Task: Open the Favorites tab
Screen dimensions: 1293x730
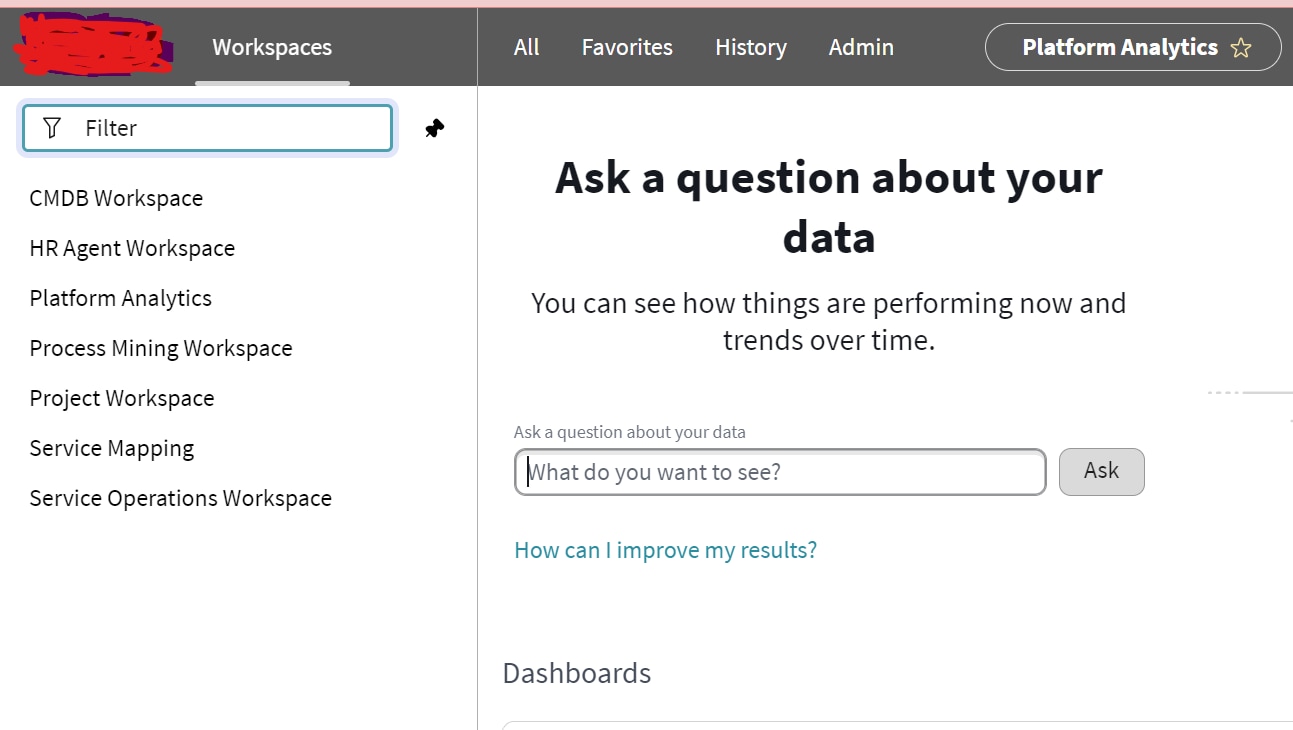Action: point(627,46)
